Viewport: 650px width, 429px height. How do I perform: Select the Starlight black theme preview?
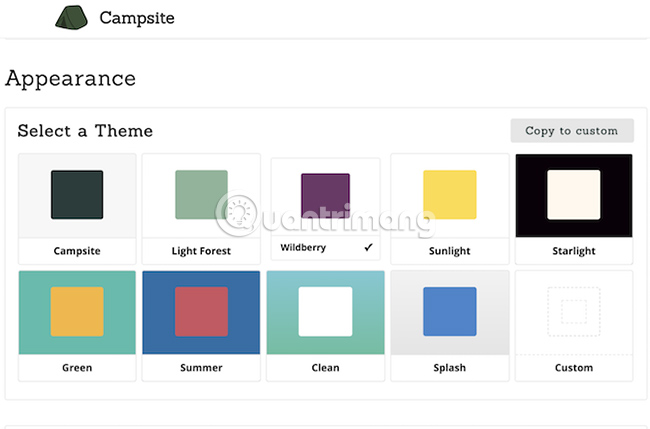pyautogui.click(x=573, y=195)
